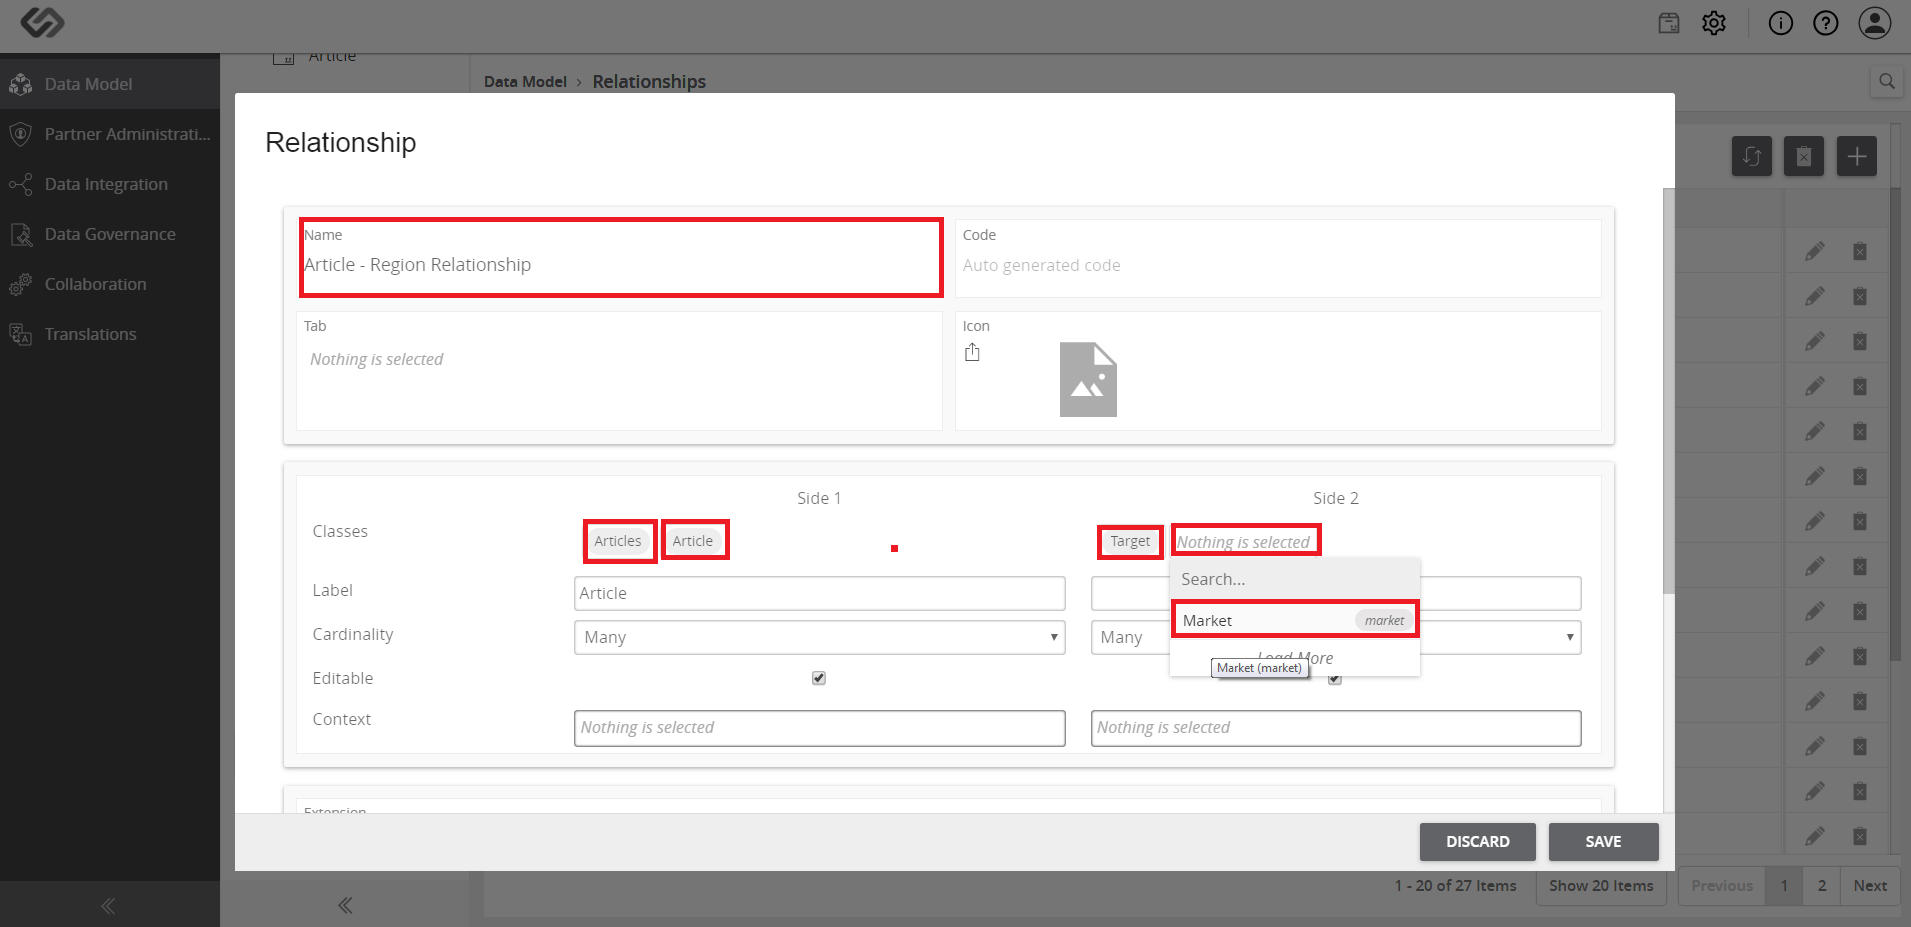Focus the dropdown Search box
The height and width of the screenshot is (927, 1911).
1295,579
